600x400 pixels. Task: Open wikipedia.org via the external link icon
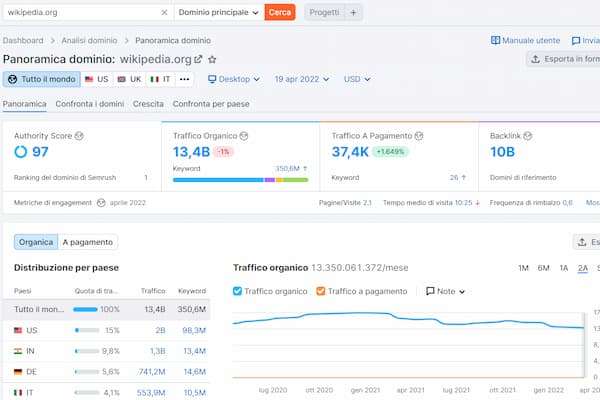click(197, 60)
